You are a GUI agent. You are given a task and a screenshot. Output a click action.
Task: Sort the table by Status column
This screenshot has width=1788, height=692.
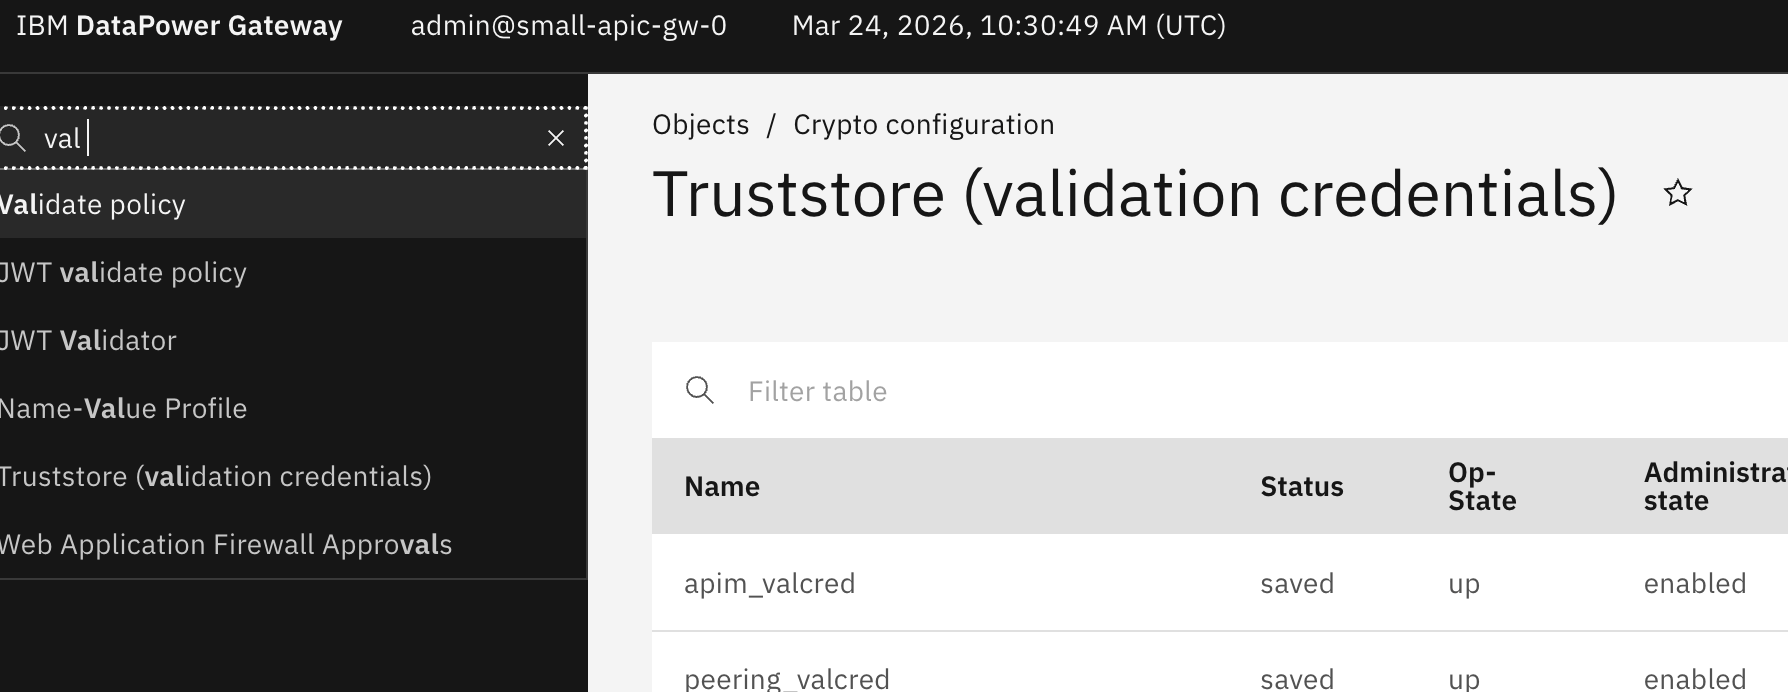(x=1301, y=486)
